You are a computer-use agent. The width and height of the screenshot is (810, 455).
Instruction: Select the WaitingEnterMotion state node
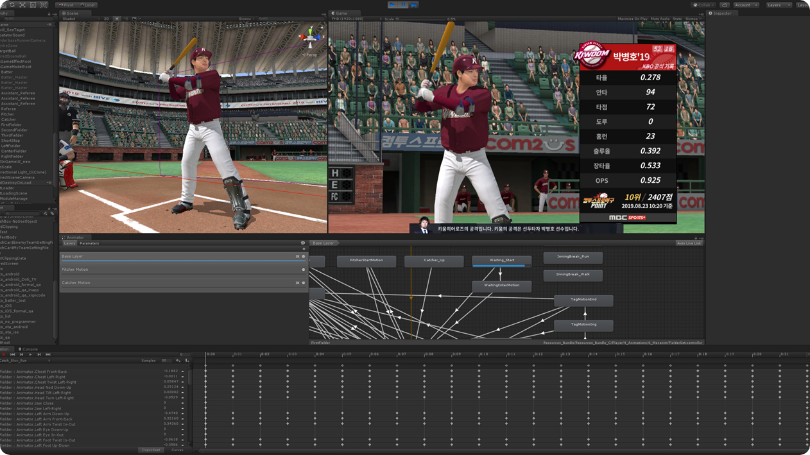pos(502,286)
